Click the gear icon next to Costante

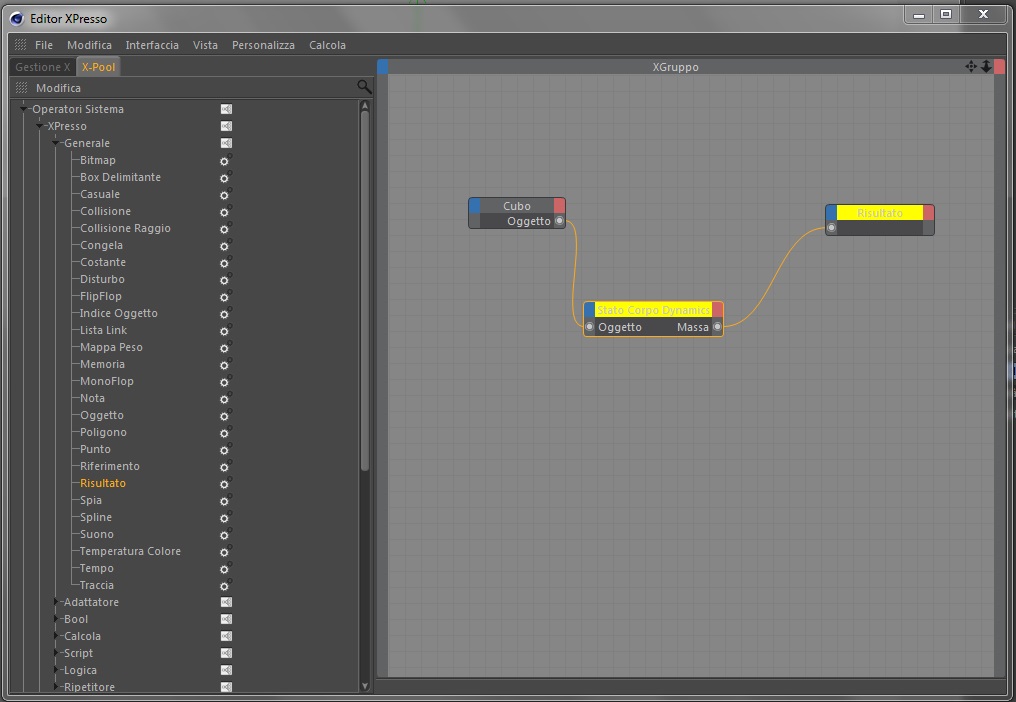(x=225, y=262)
